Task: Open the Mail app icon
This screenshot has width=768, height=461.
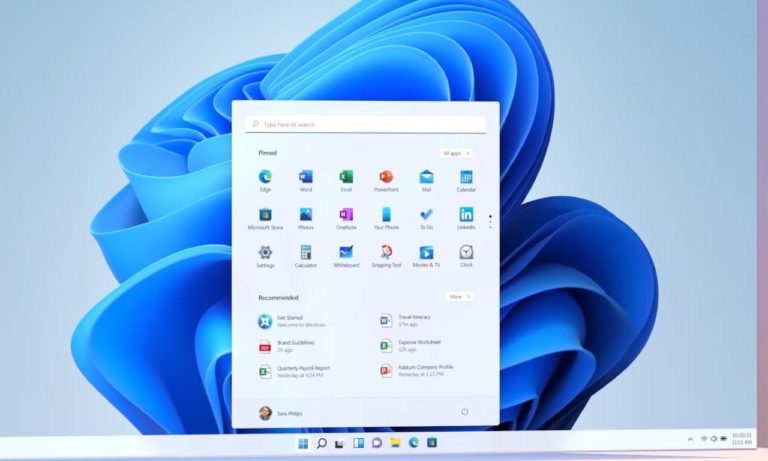Action: click(x=426, y=181)
